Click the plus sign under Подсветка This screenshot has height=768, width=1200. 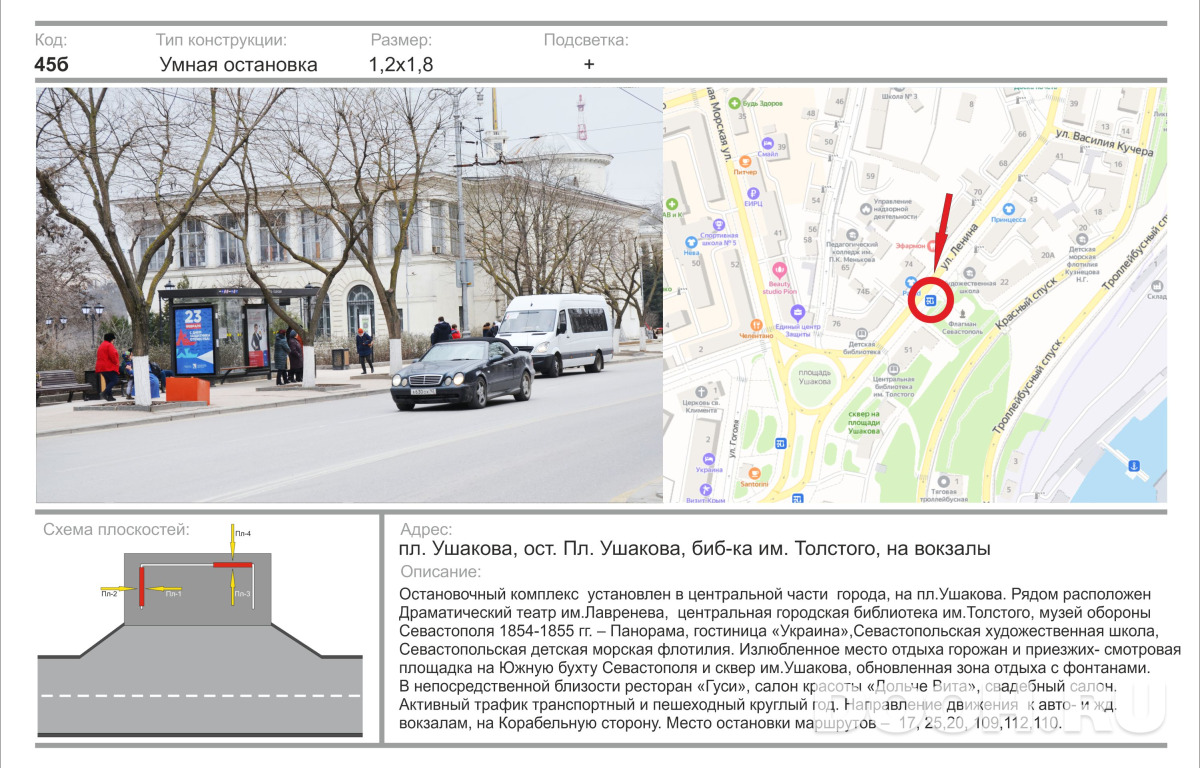coord(589,64)
